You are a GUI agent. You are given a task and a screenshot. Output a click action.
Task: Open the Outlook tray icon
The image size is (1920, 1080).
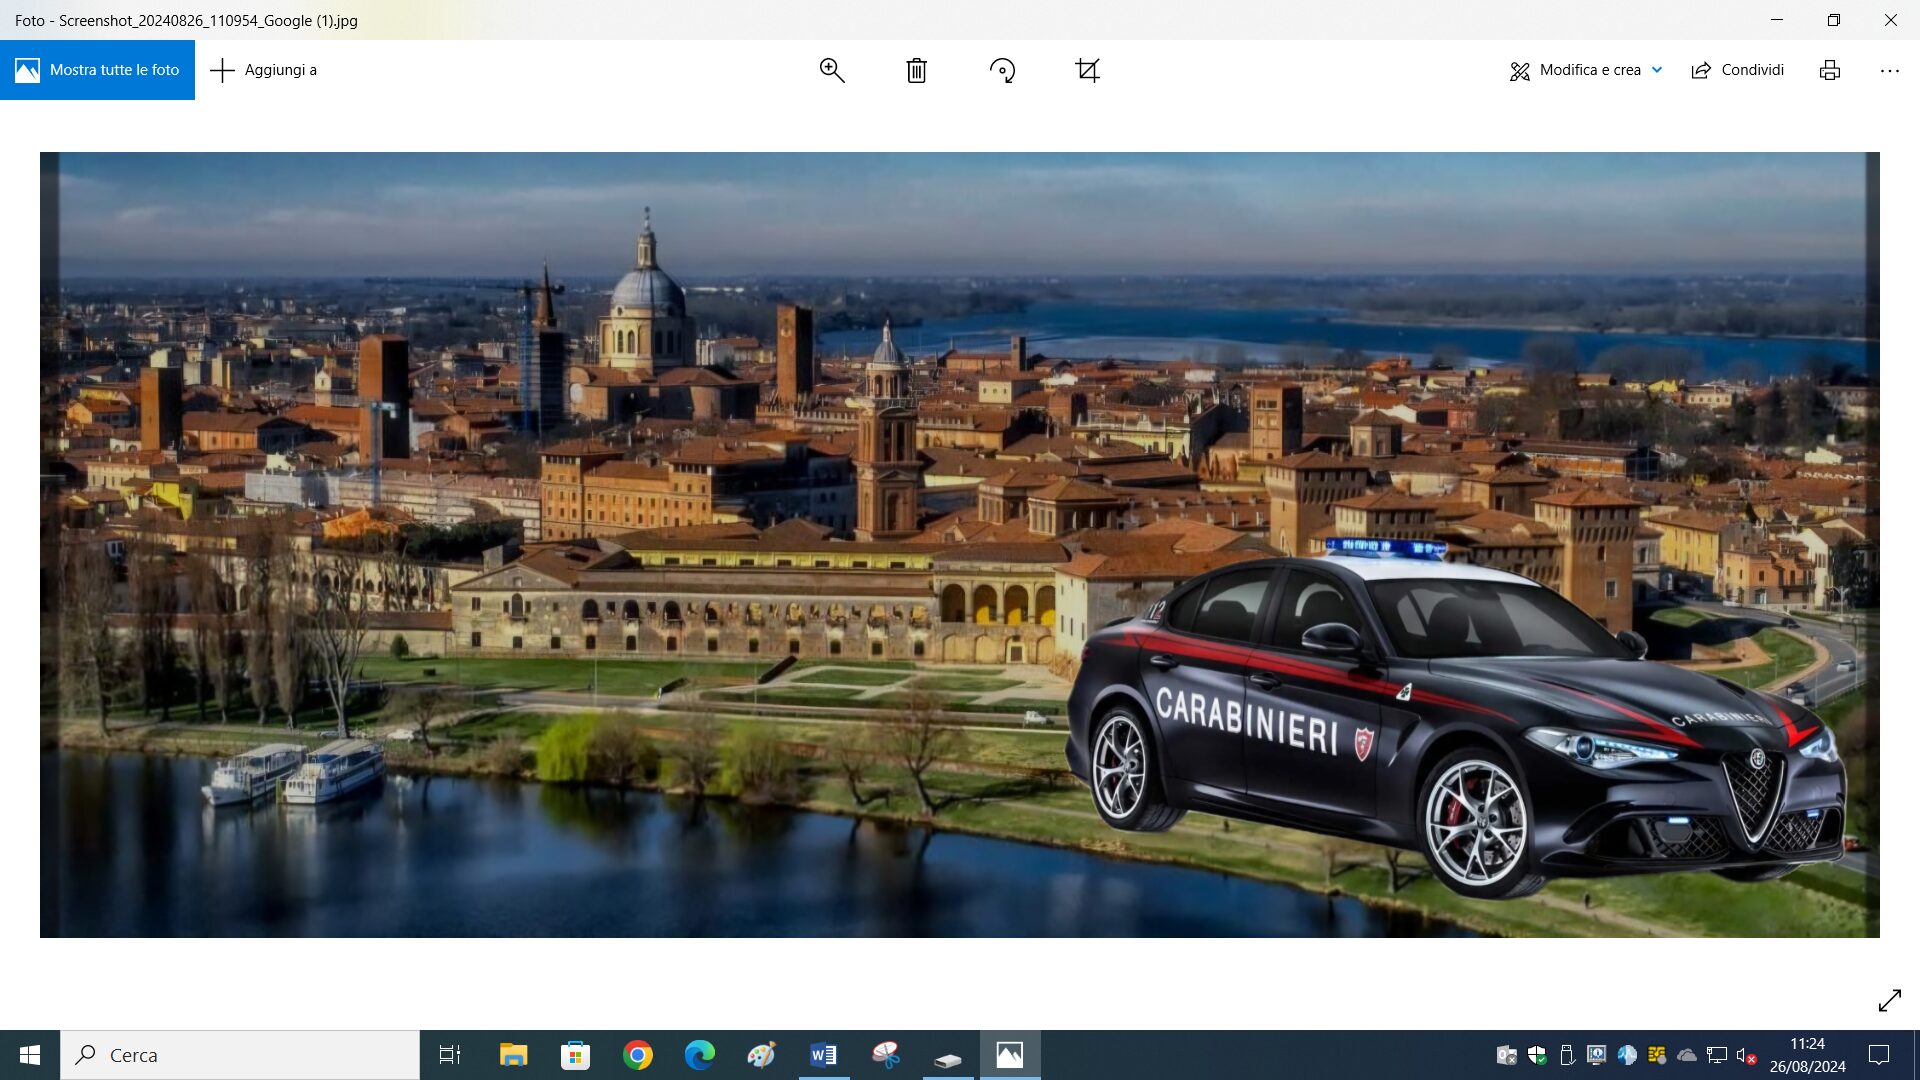[x=1507, y=1055]
